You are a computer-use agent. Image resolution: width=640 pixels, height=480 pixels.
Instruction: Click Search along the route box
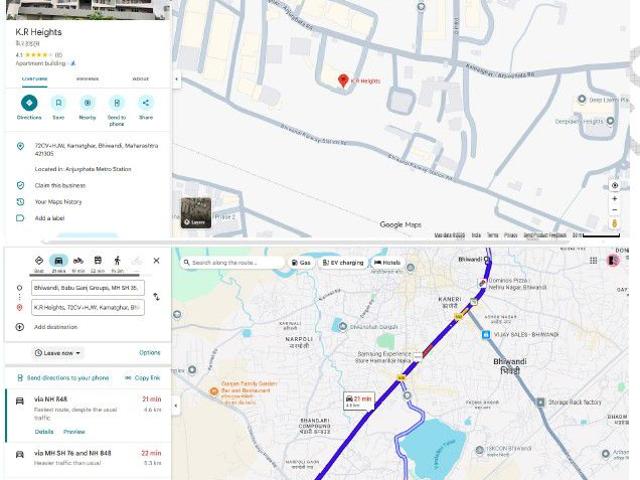(x=233, y=262)
